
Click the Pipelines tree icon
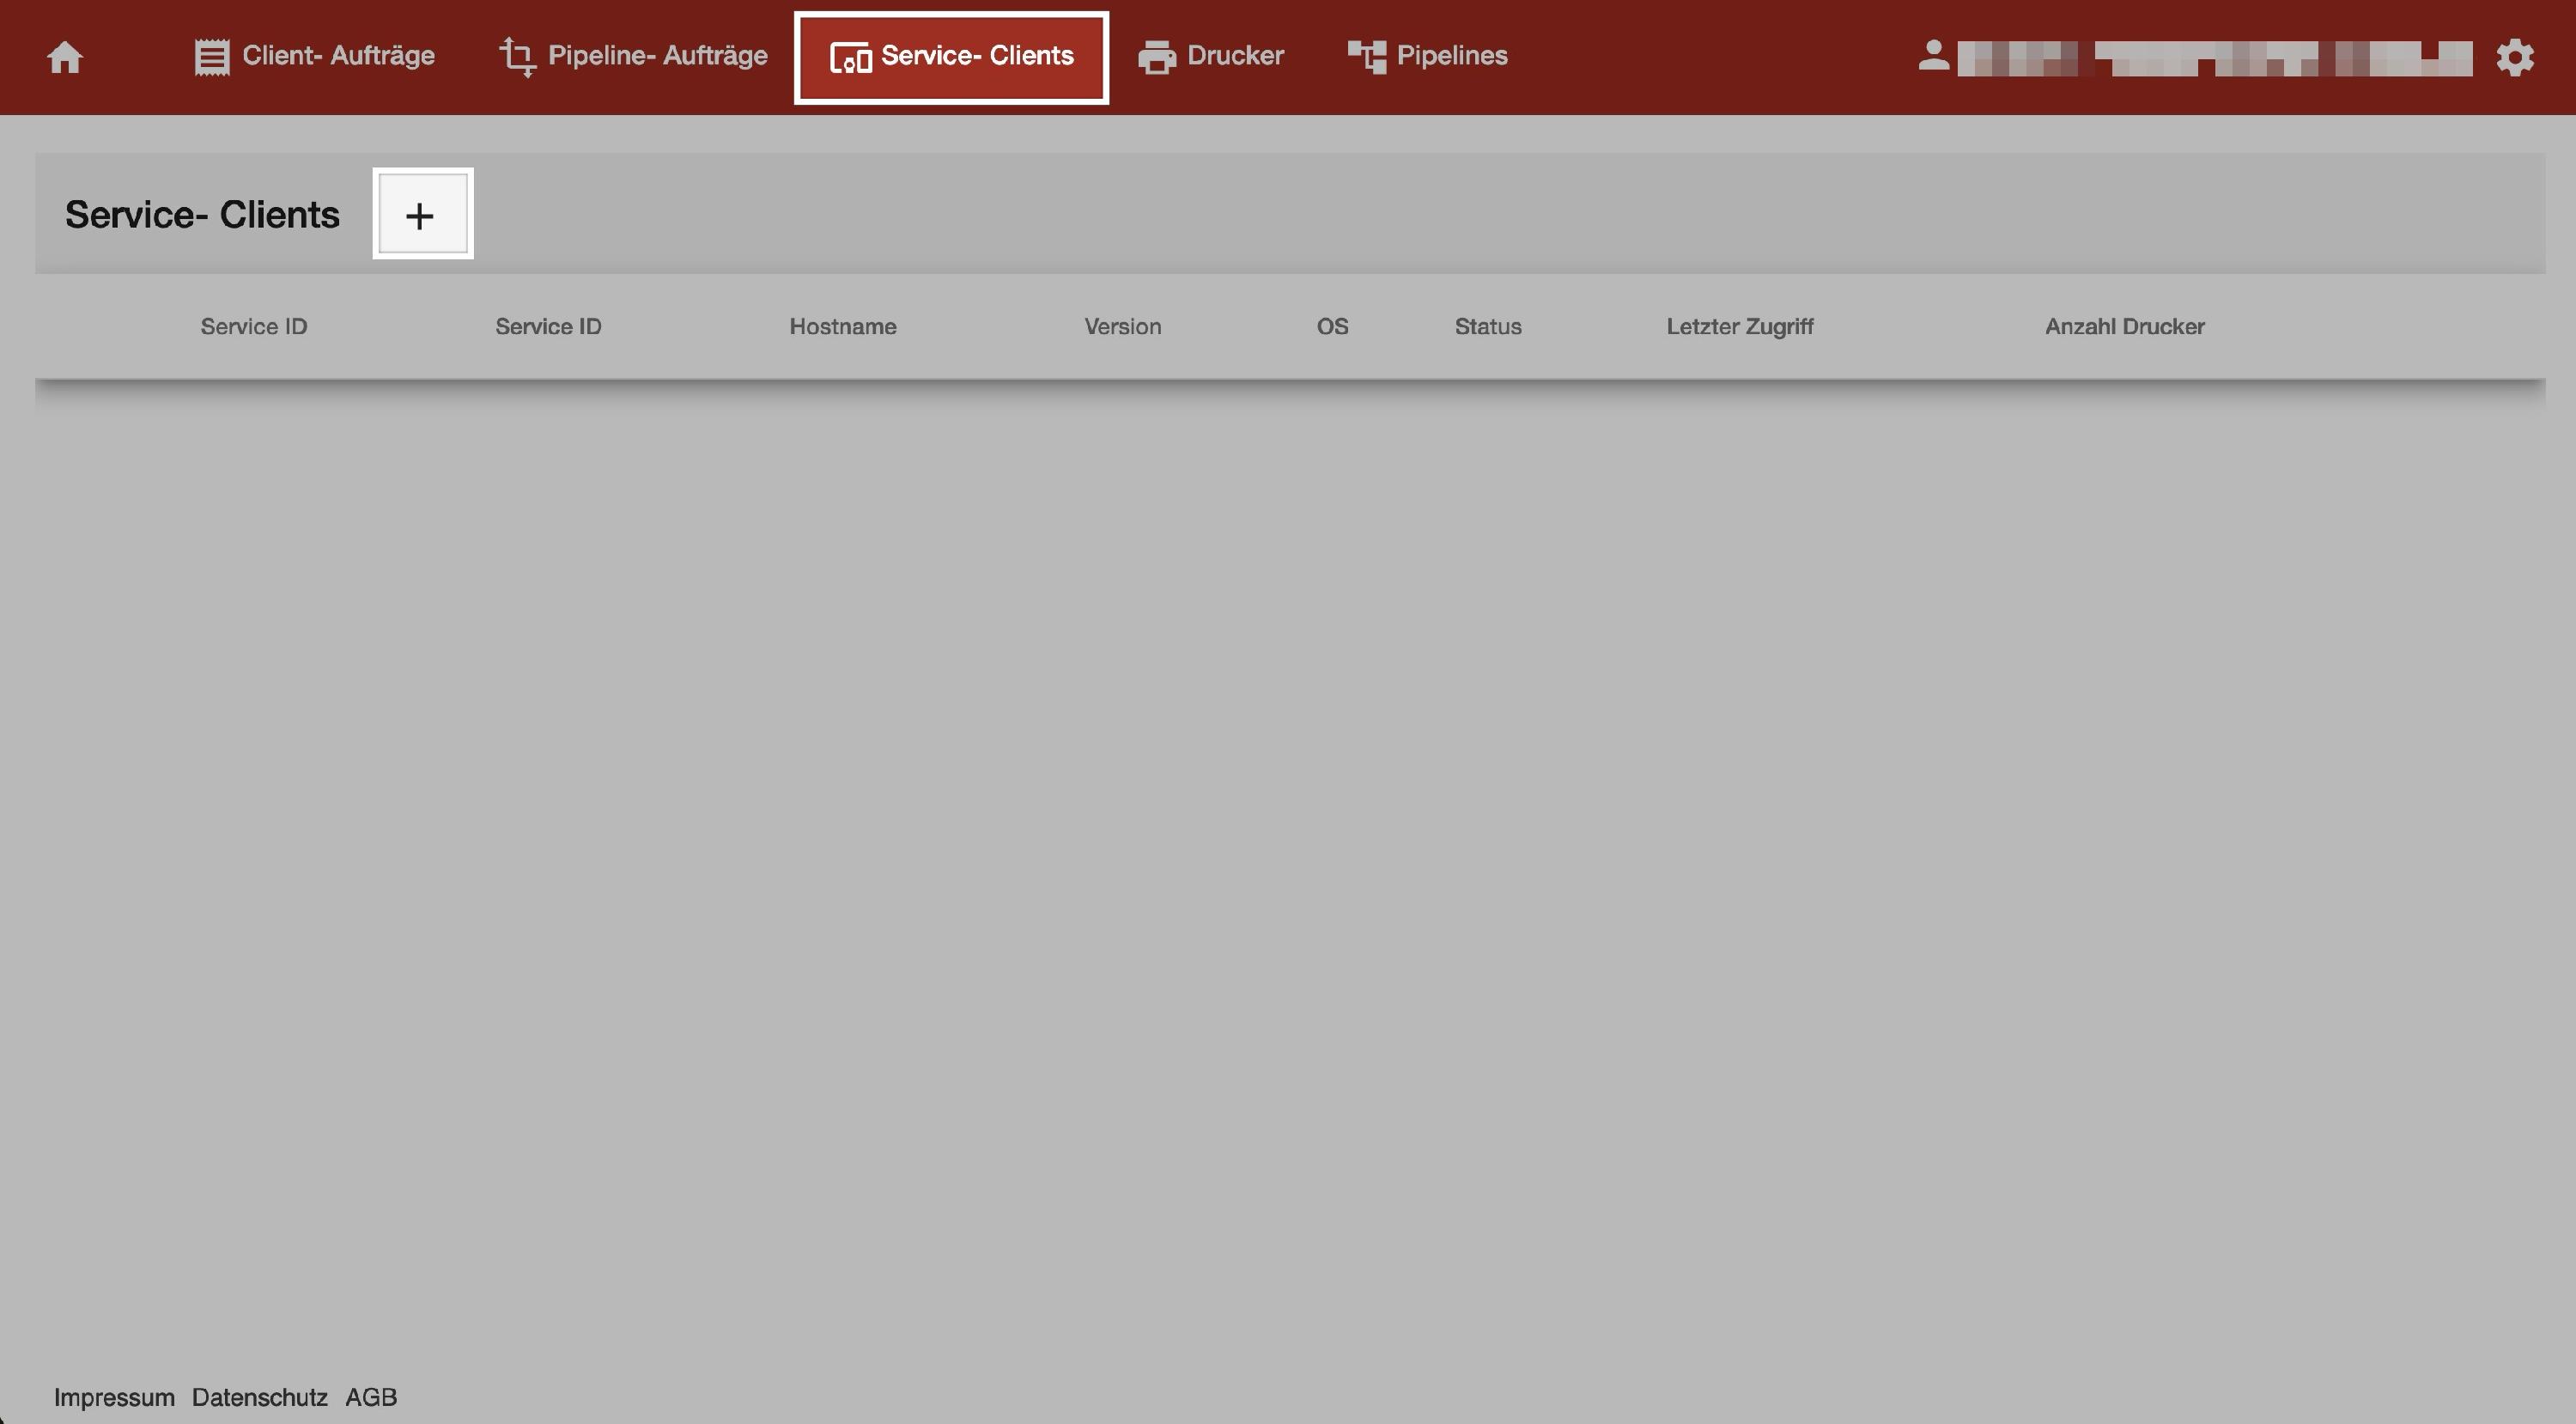(1366, 57)
